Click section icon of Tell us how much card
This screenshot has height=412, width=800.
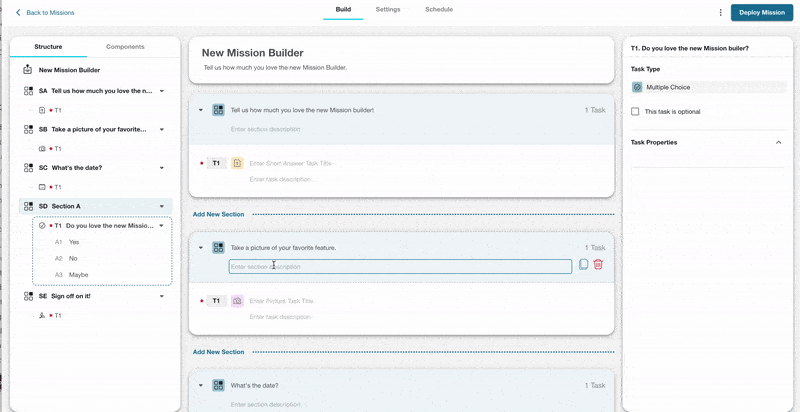click(x=218, y=110)
